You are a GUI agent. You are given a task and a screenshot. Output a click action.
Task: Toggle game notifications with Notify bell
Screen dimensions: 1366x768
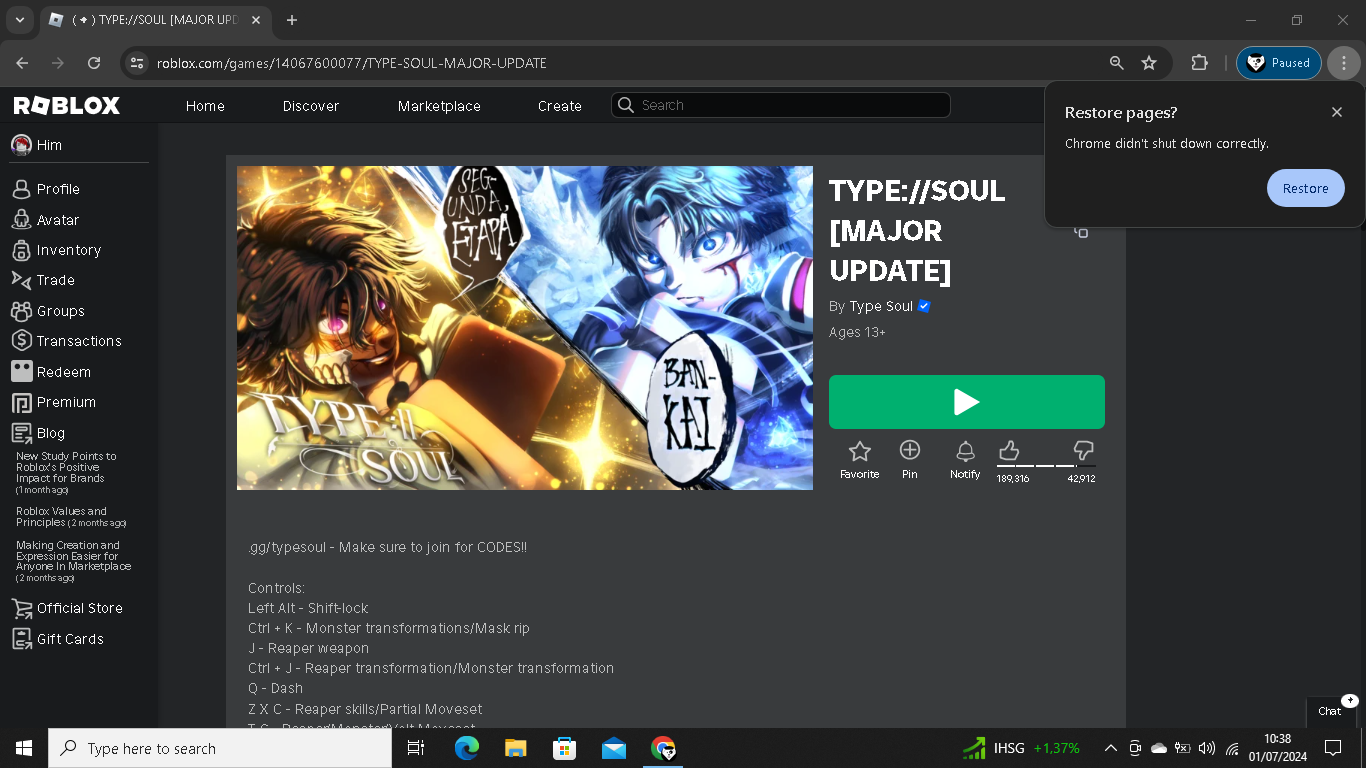tap(965, 460)
